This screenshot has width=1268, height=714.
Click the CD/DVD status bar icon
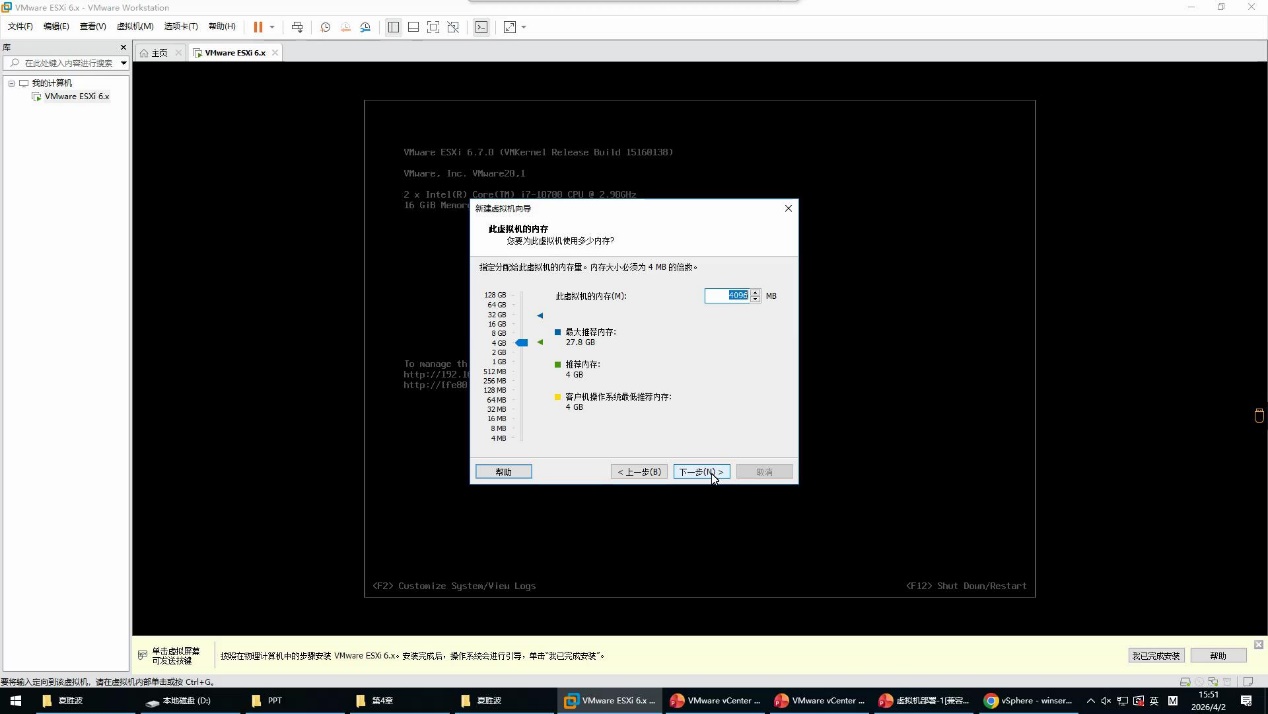1199,682
